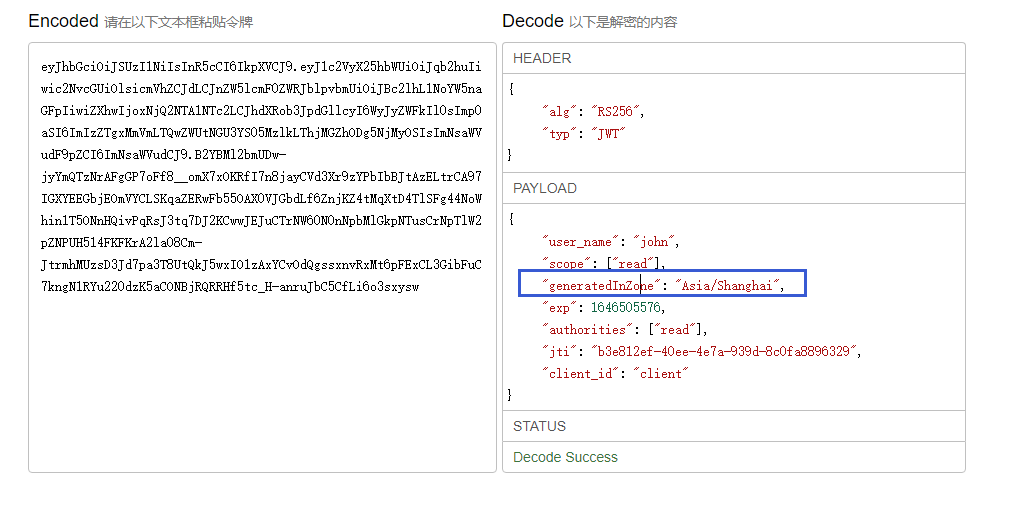Click the Encoded heading
Screen dimensions: 1020x506
63,21
